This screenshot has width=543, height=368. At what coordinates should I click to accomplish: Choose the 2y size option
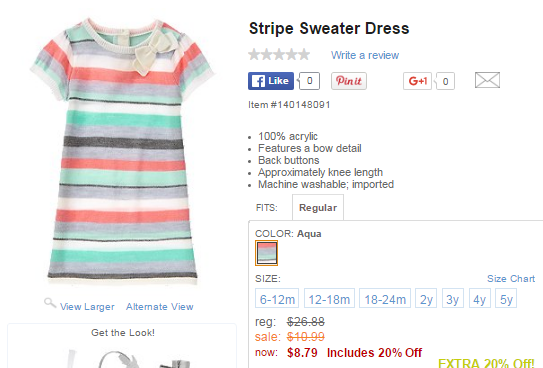426,298
